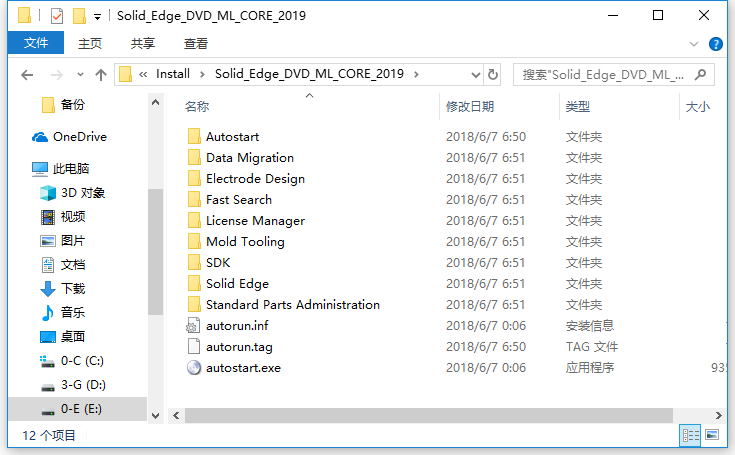Open the Autostart folder icon
The height and width of the screenshot is (455, 735).
[194, 136]
